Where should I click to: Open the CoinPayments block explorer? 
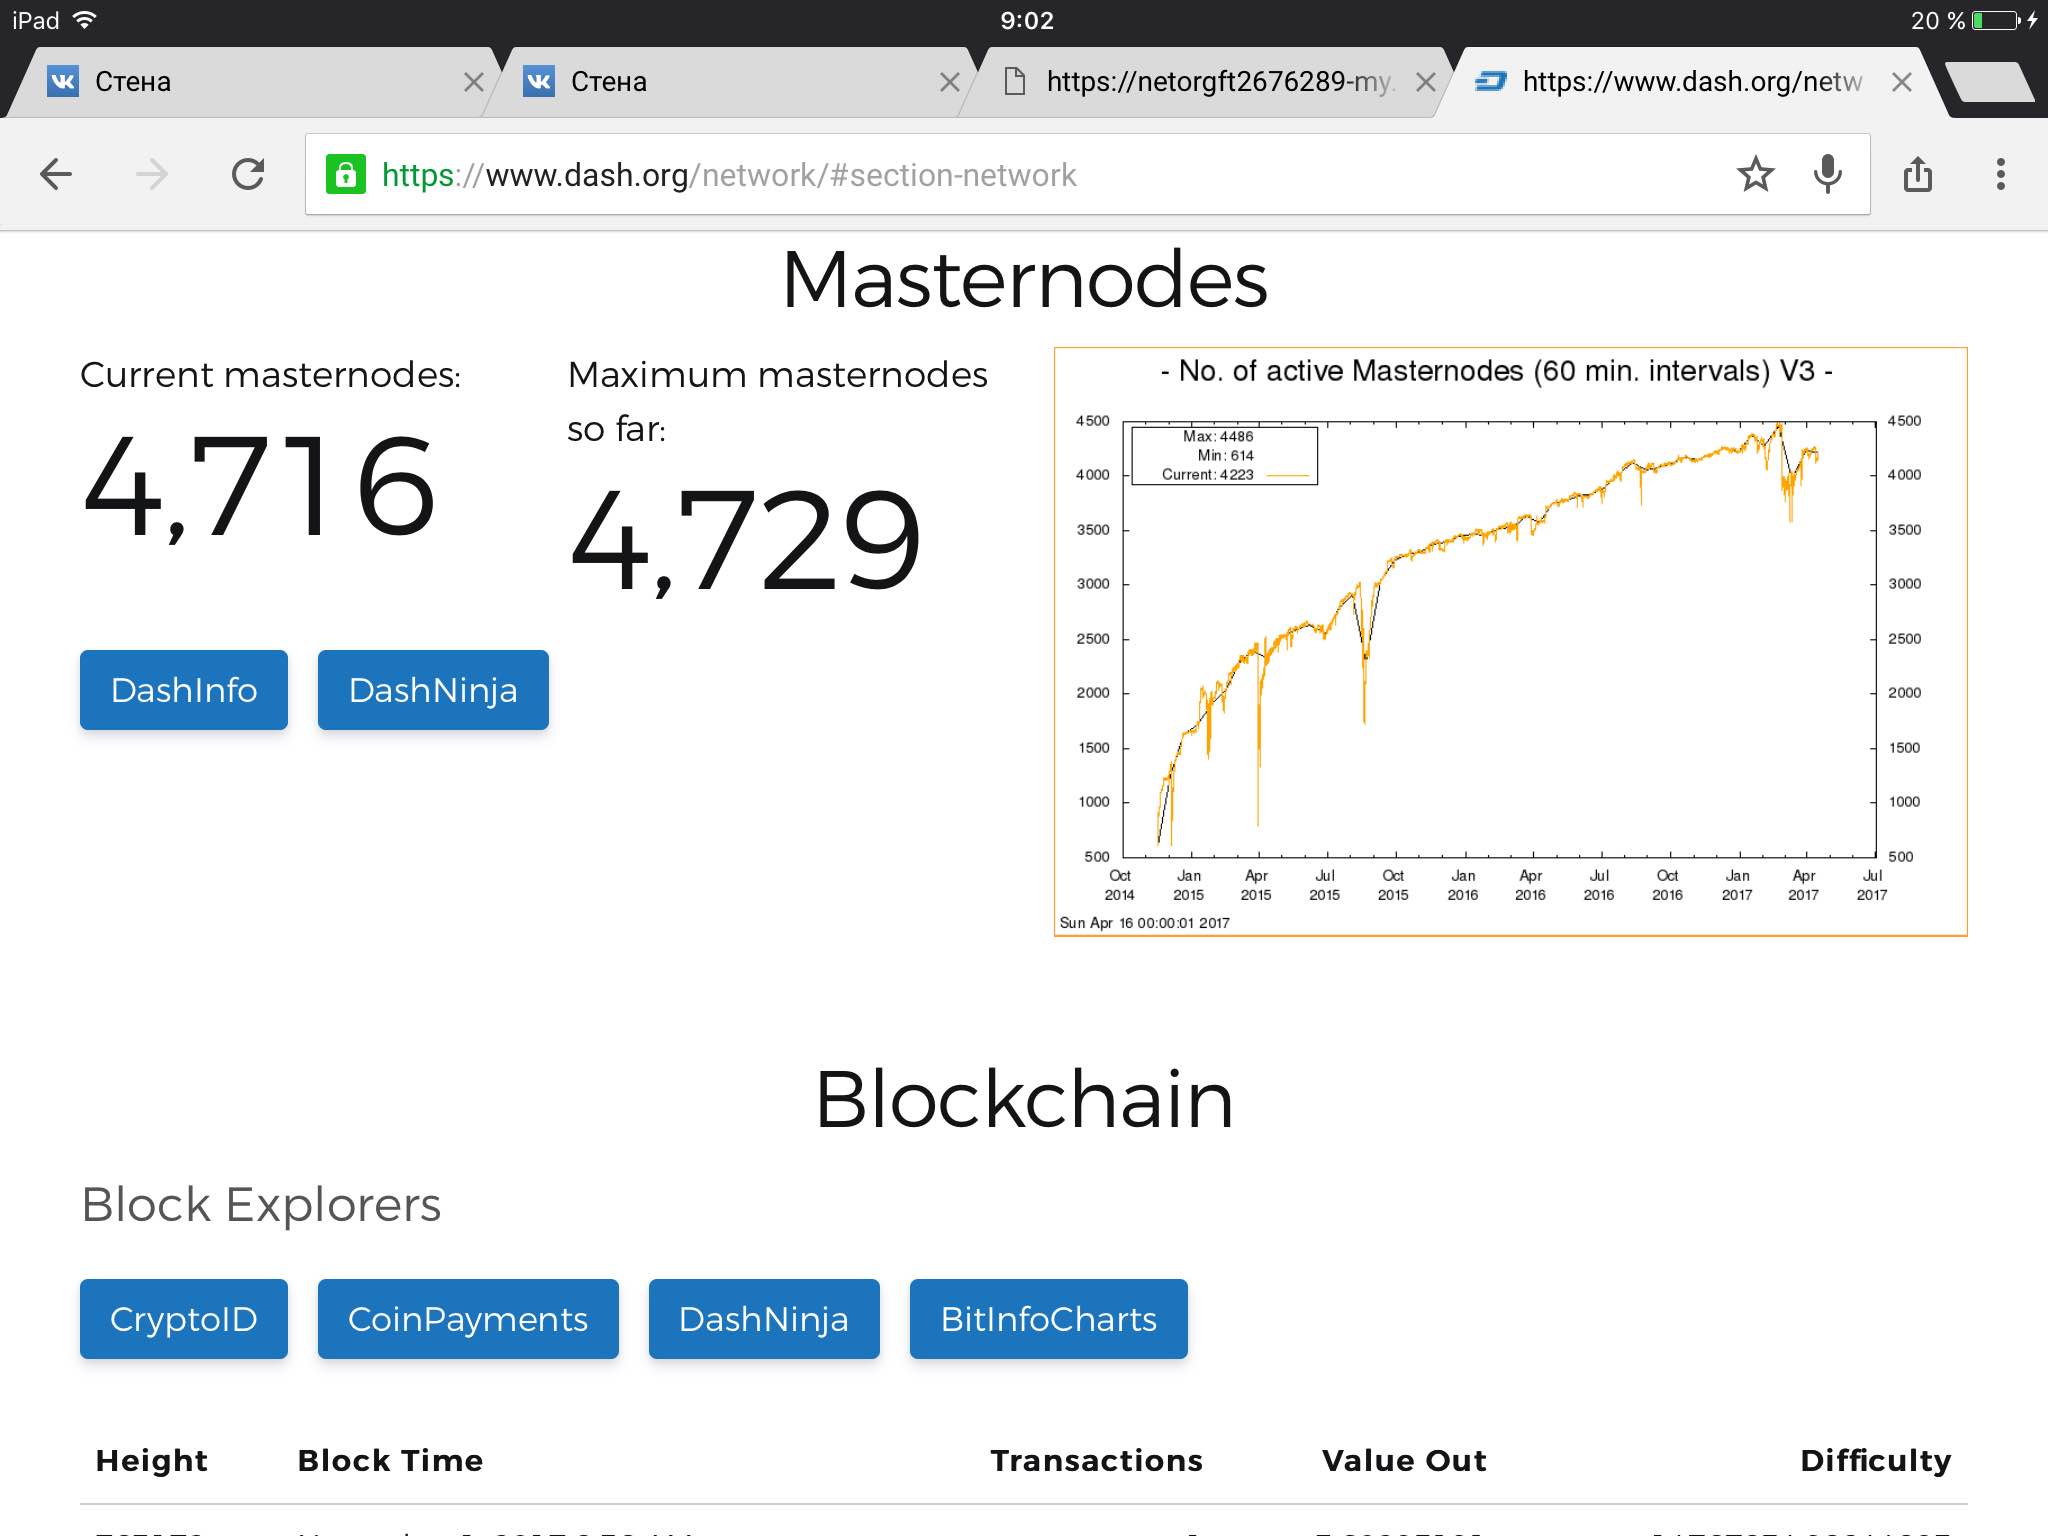(x=468, y=1319)
